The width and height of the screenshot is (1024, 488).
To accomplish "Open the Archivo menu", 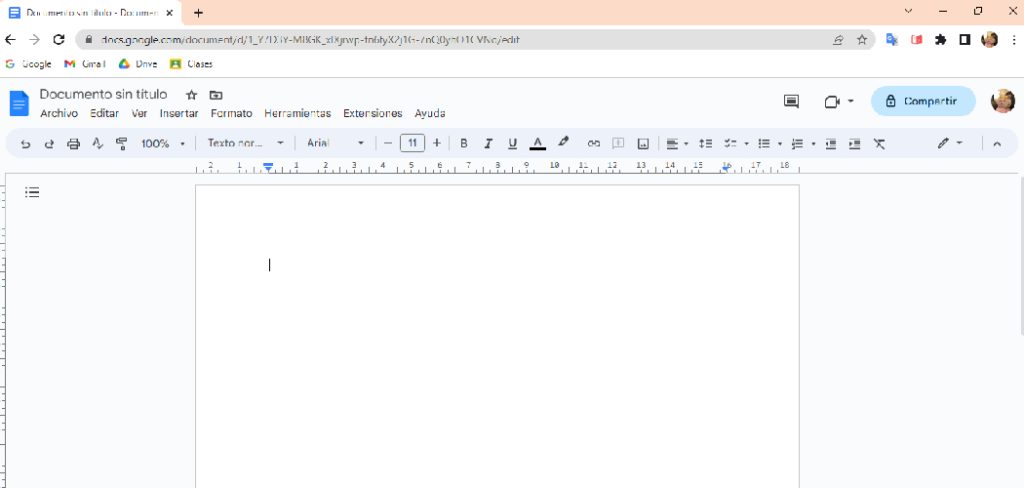I will click(59, 114).
